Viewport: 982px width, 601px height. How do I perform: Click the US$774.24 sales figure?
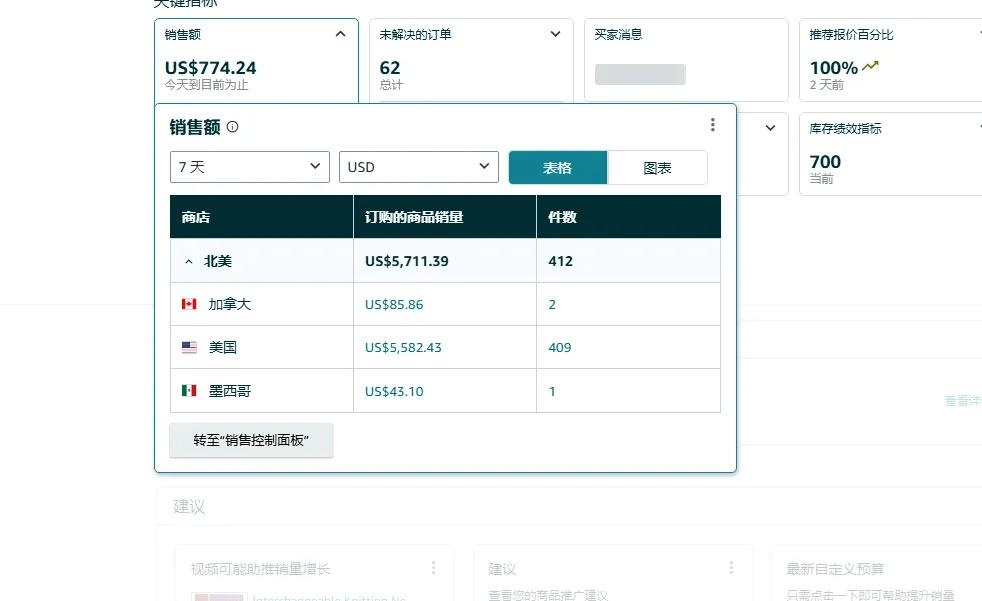(210, 68)
